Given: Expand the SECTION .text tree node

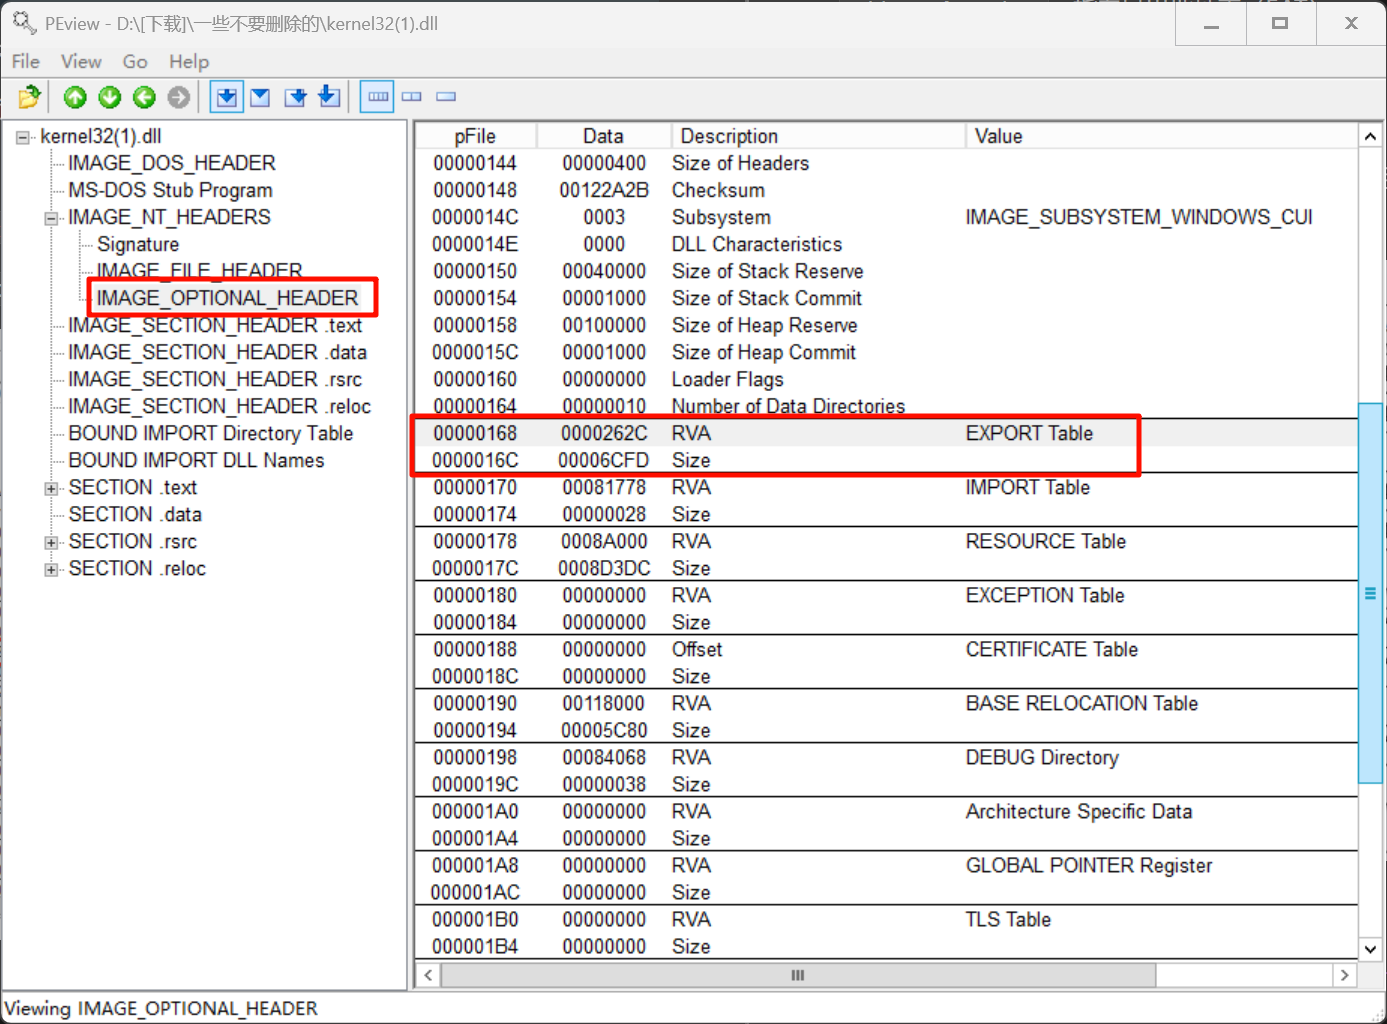Looking at the screenshot, I should [51, 488].
